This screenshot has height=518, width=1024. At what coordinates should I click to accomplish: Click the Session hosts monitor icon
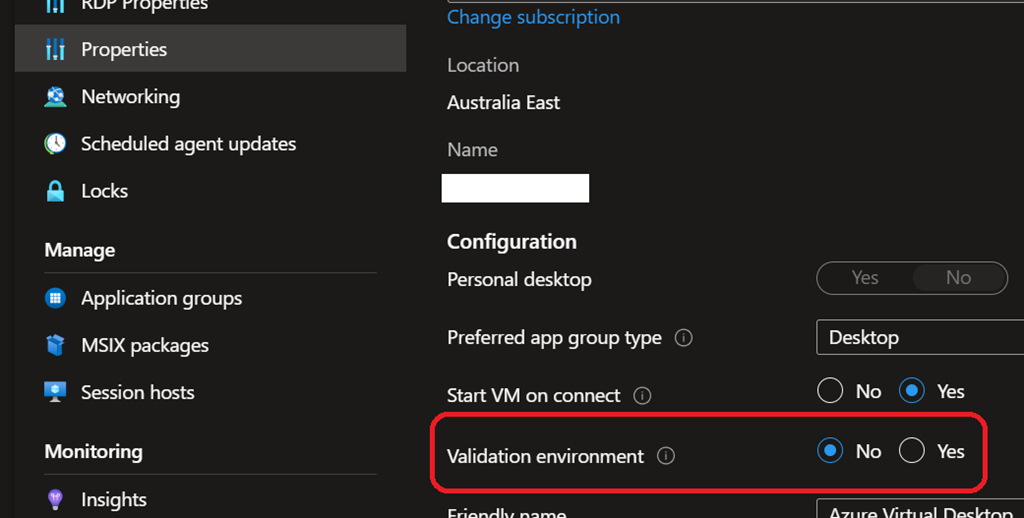pos(55,393)
